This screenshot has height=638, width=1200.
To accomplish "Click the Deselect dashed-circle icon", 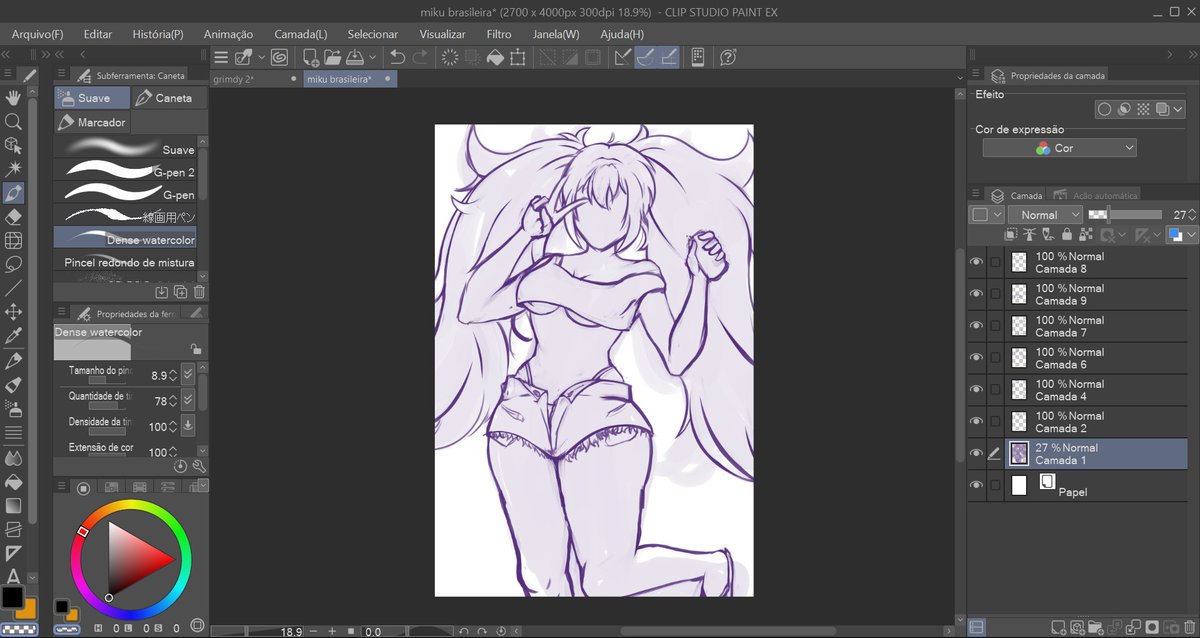I will pyautogui.click(x=451, y=58).
